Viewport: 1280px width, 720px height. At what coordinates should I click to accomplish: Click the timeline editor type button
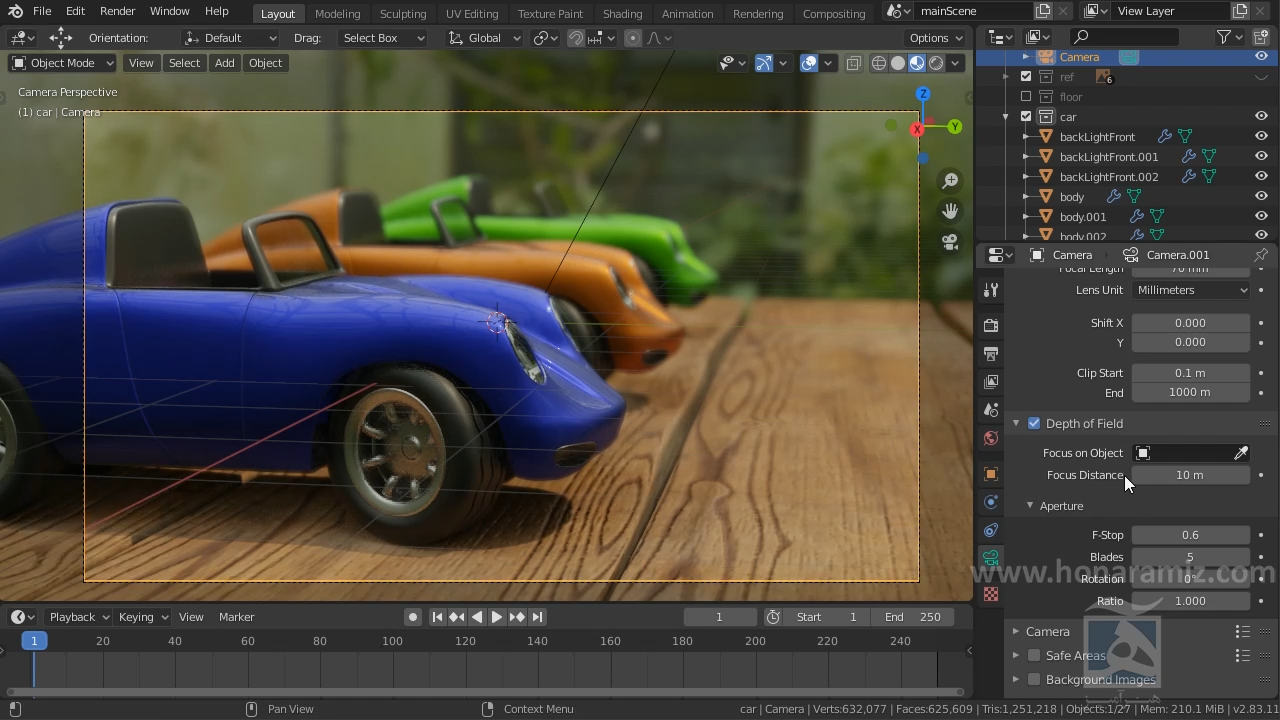pos(21,617)
